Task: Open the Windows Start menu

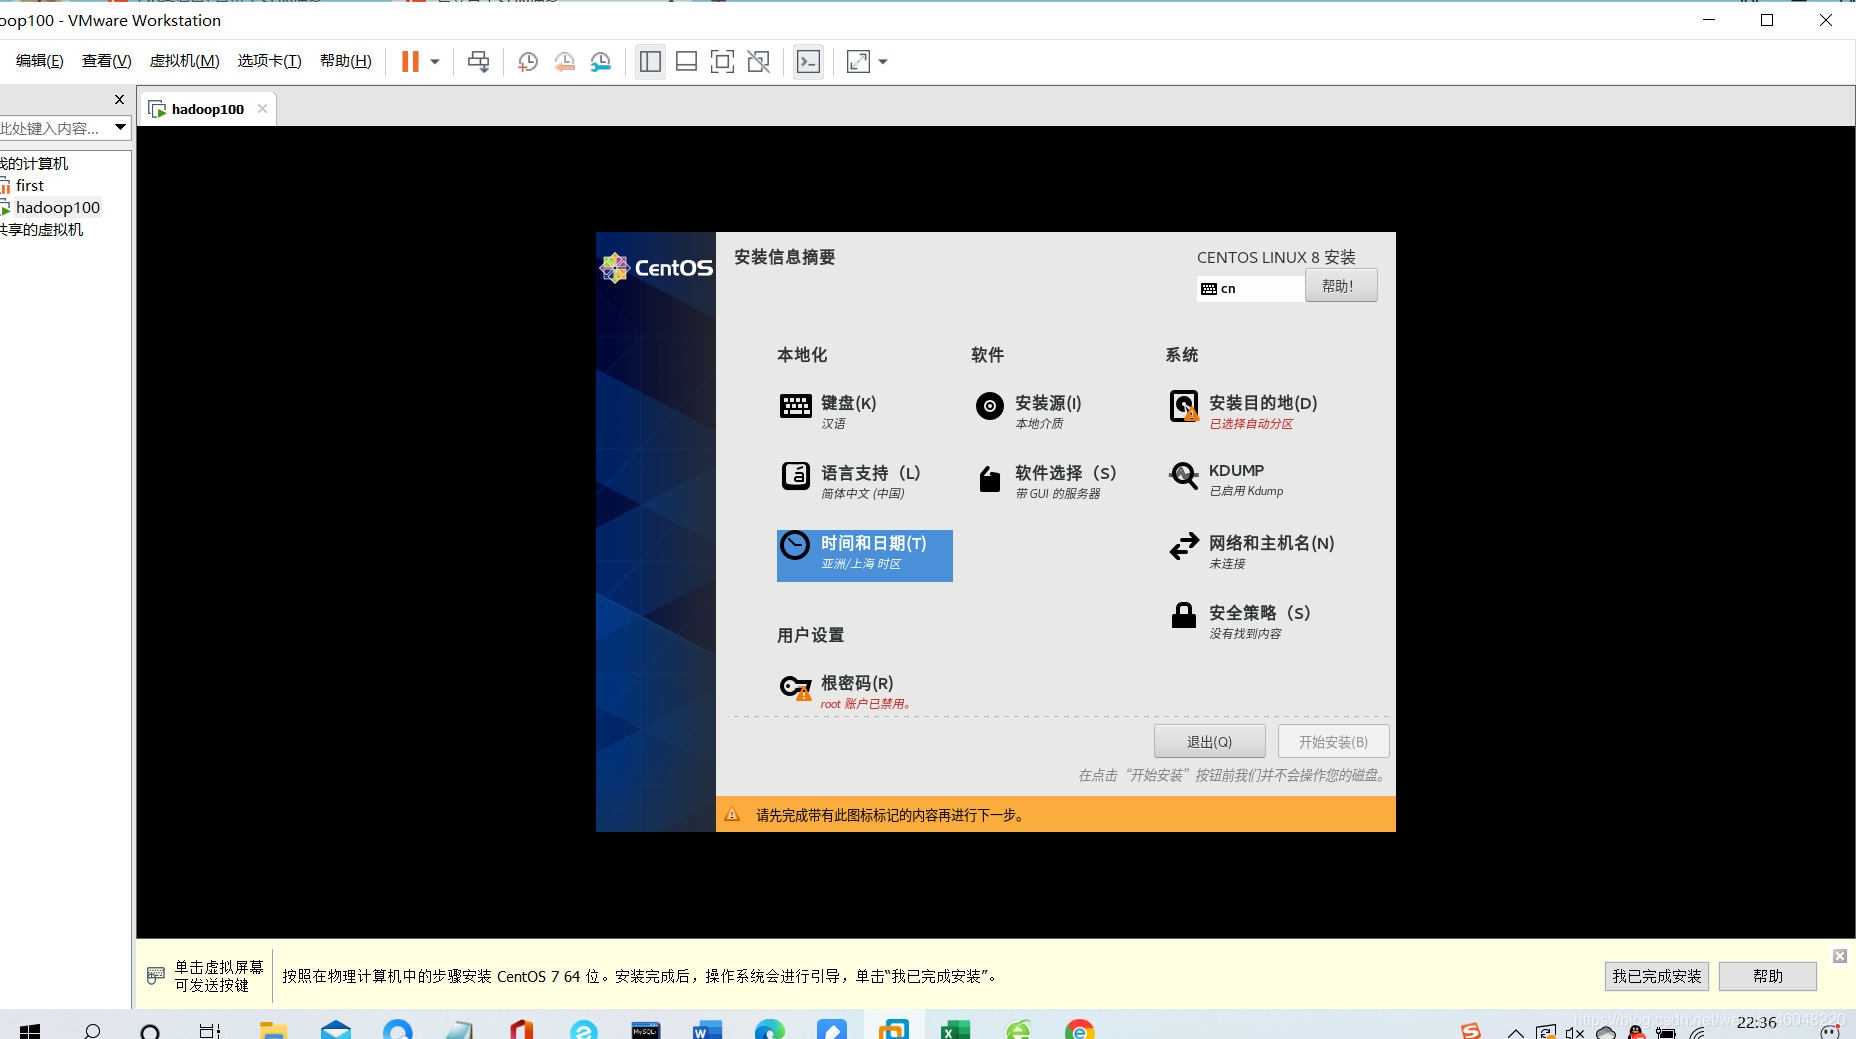Action: [29, 1030]
